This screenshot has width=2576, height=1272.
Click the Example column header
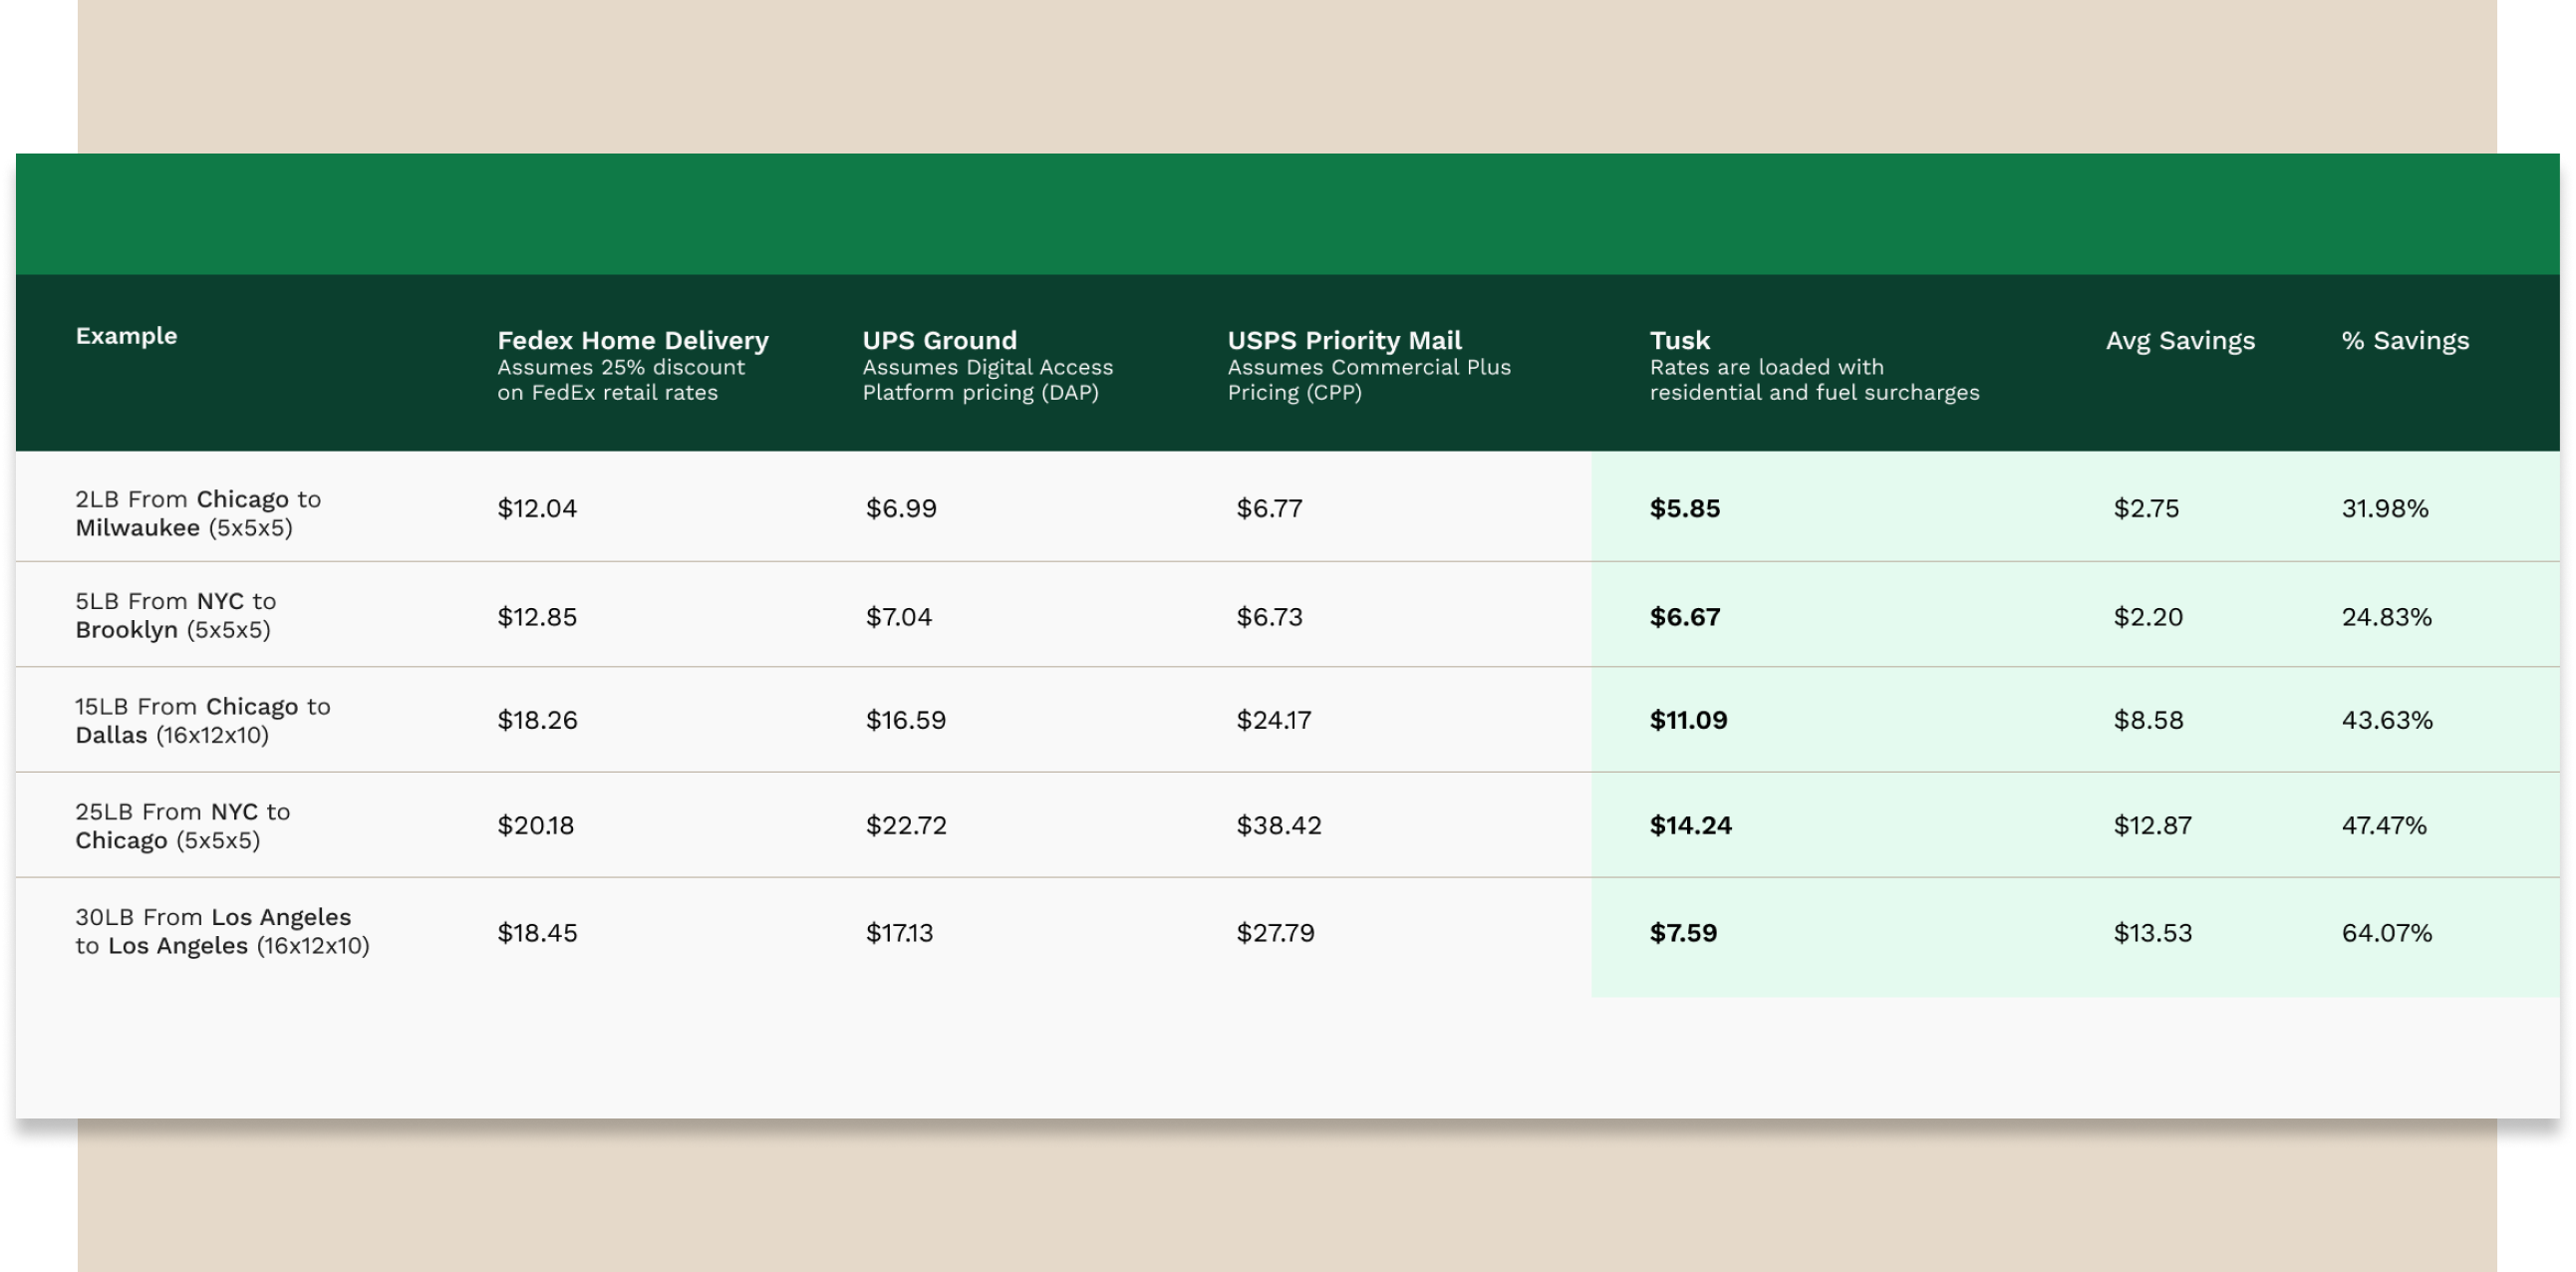pyautogui.click(x=126, y=336)
